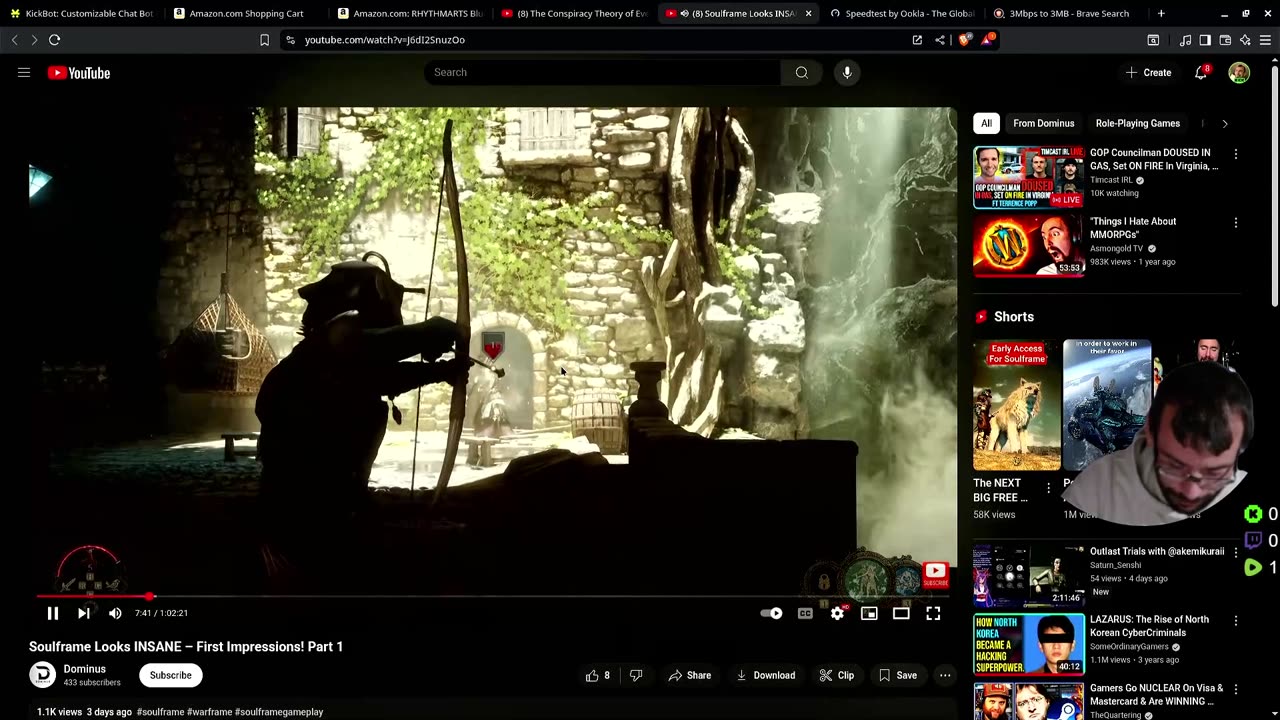Click the browser address bar URL
Image resolution: width=1280 pixels, height=720 pixels.
[x=385, y=40]
